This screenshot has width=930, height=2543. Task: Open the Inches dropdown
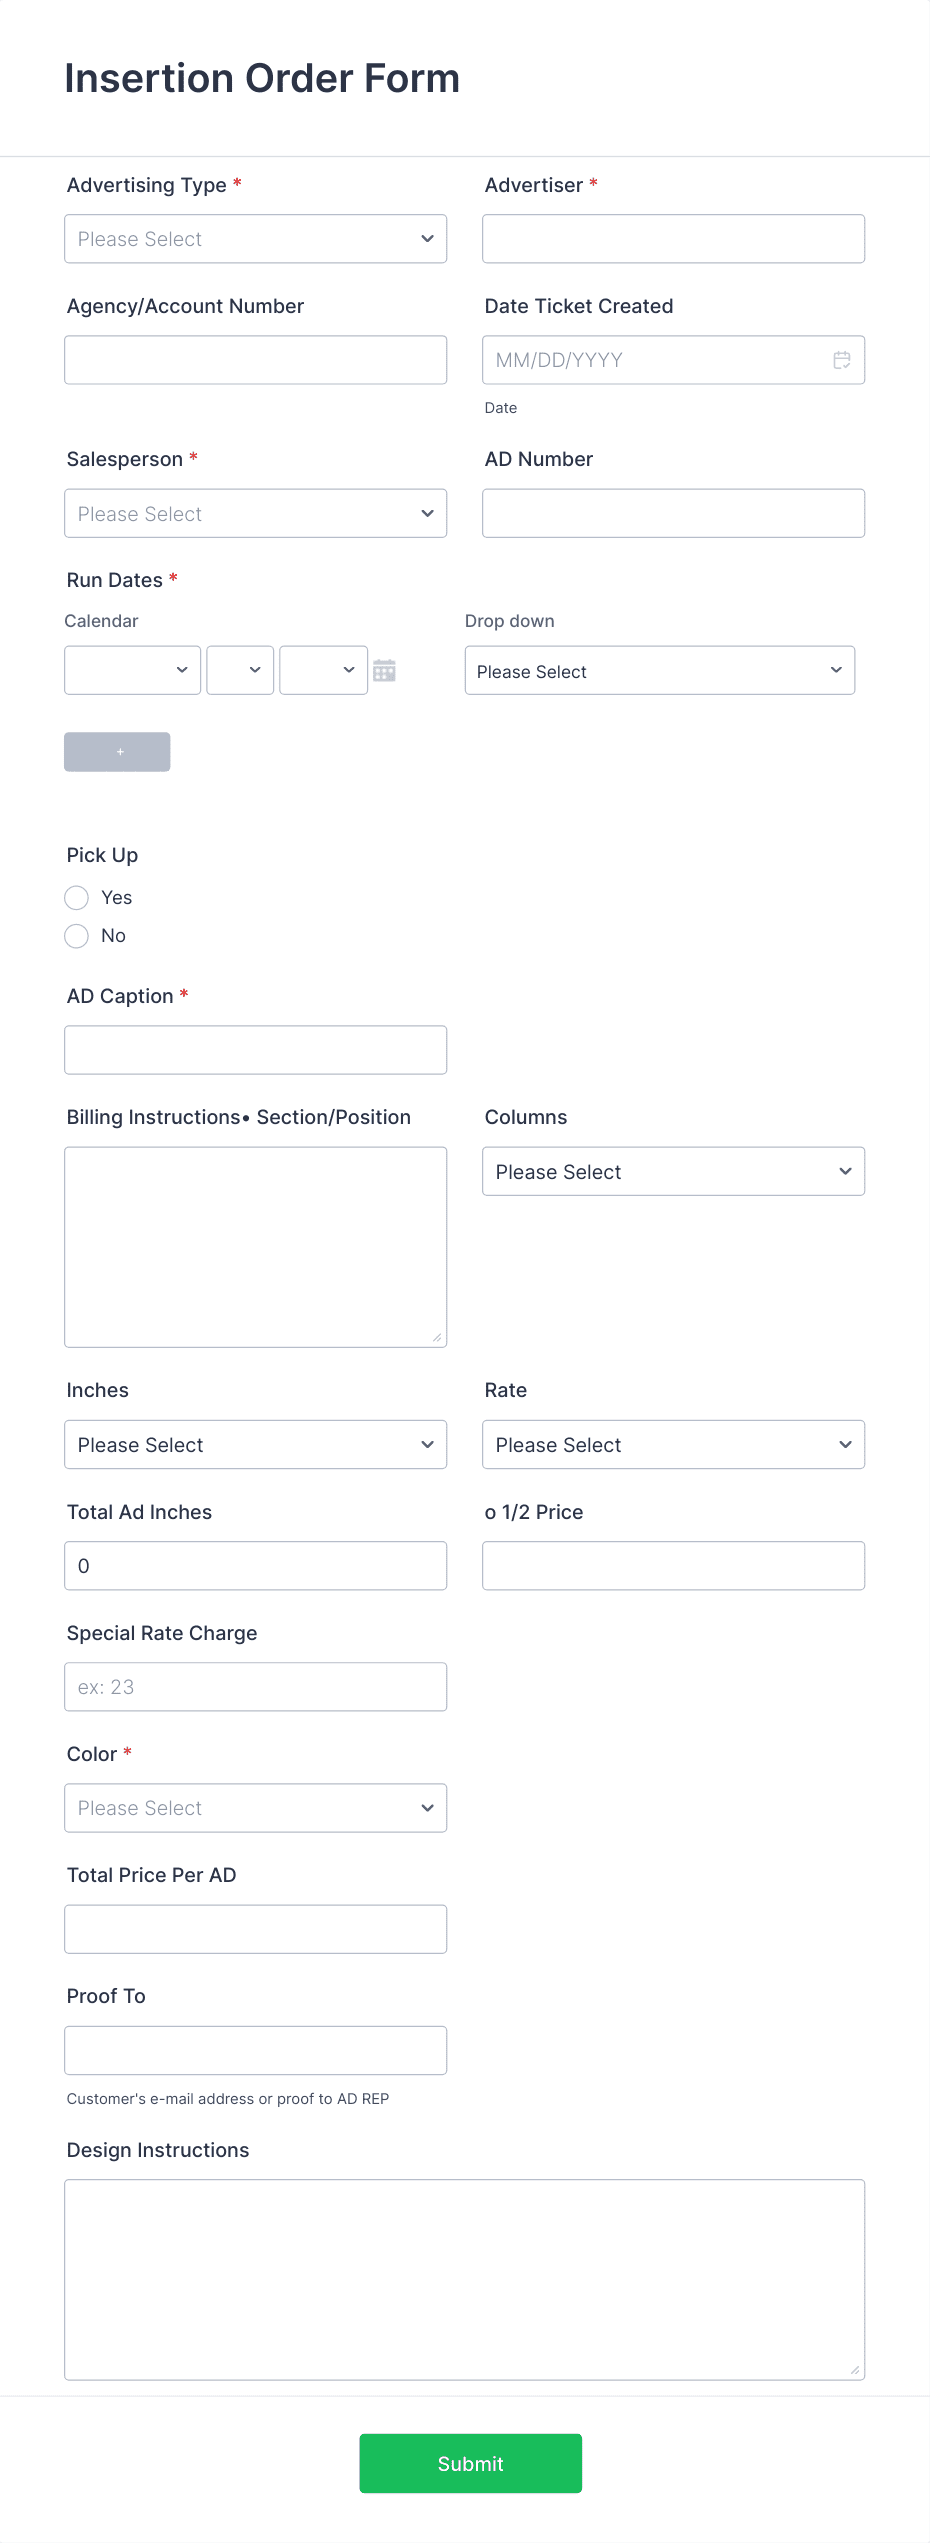point(255,1444)
